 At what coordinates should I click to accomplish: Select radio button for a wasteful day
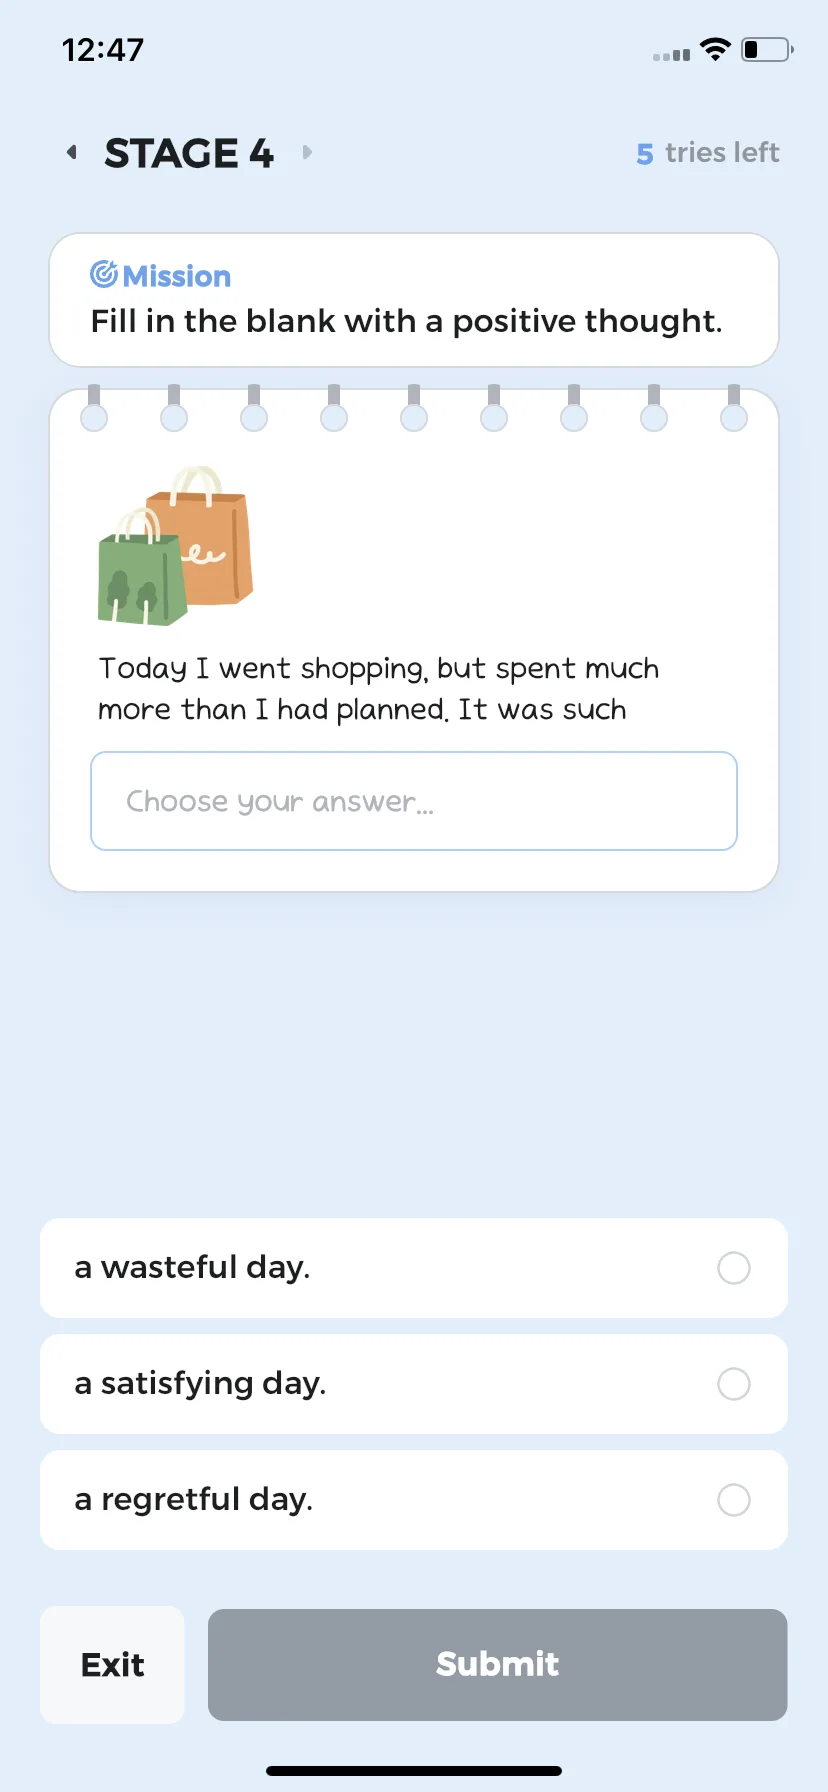pos(734,1268)
